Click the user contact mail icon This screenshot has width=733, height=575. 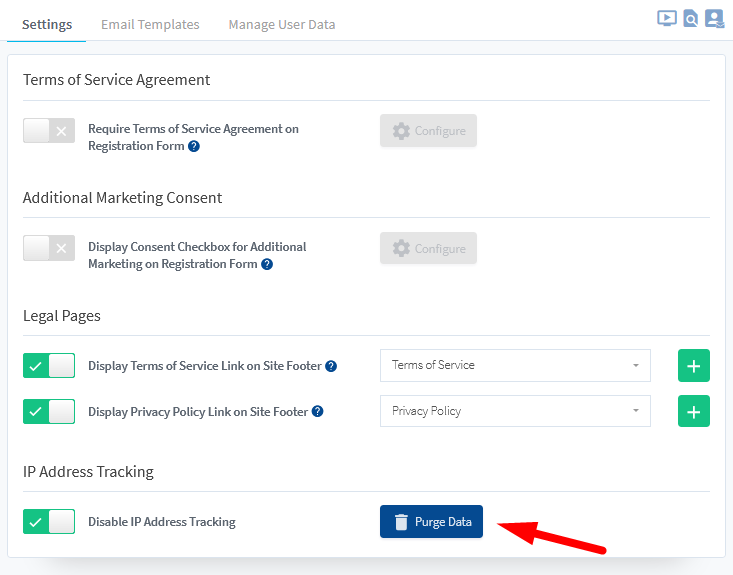click(x=714, y=18)
